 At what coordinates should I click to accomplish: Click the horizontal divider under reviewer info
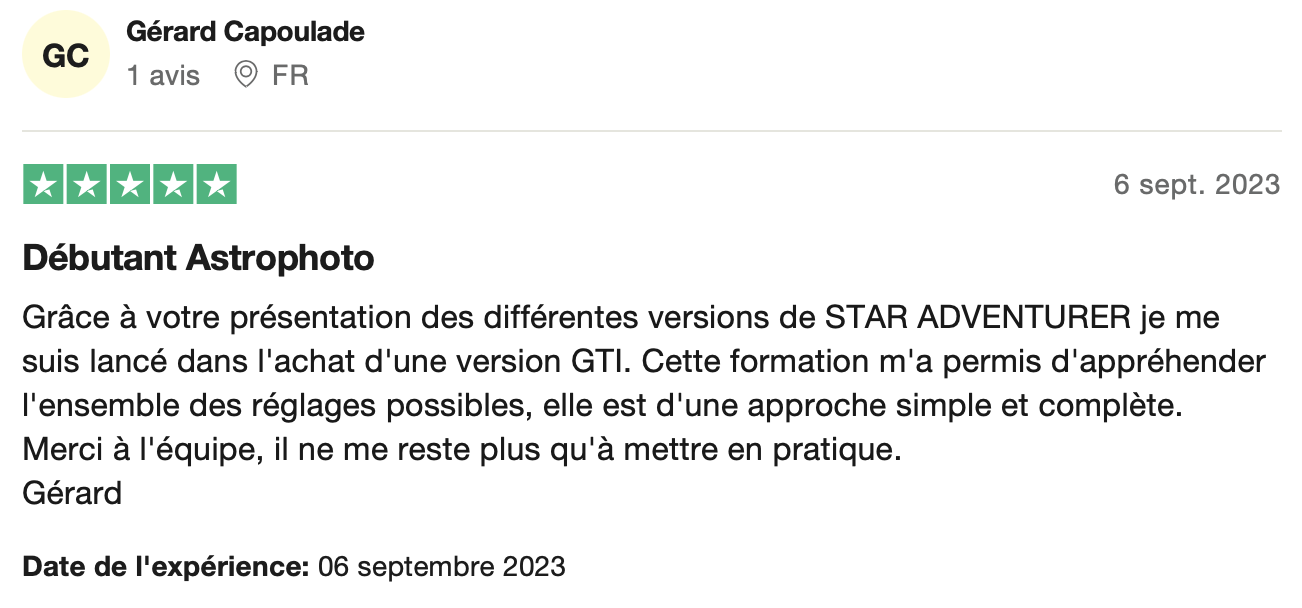pyautogui.click(x=651, y=131)
